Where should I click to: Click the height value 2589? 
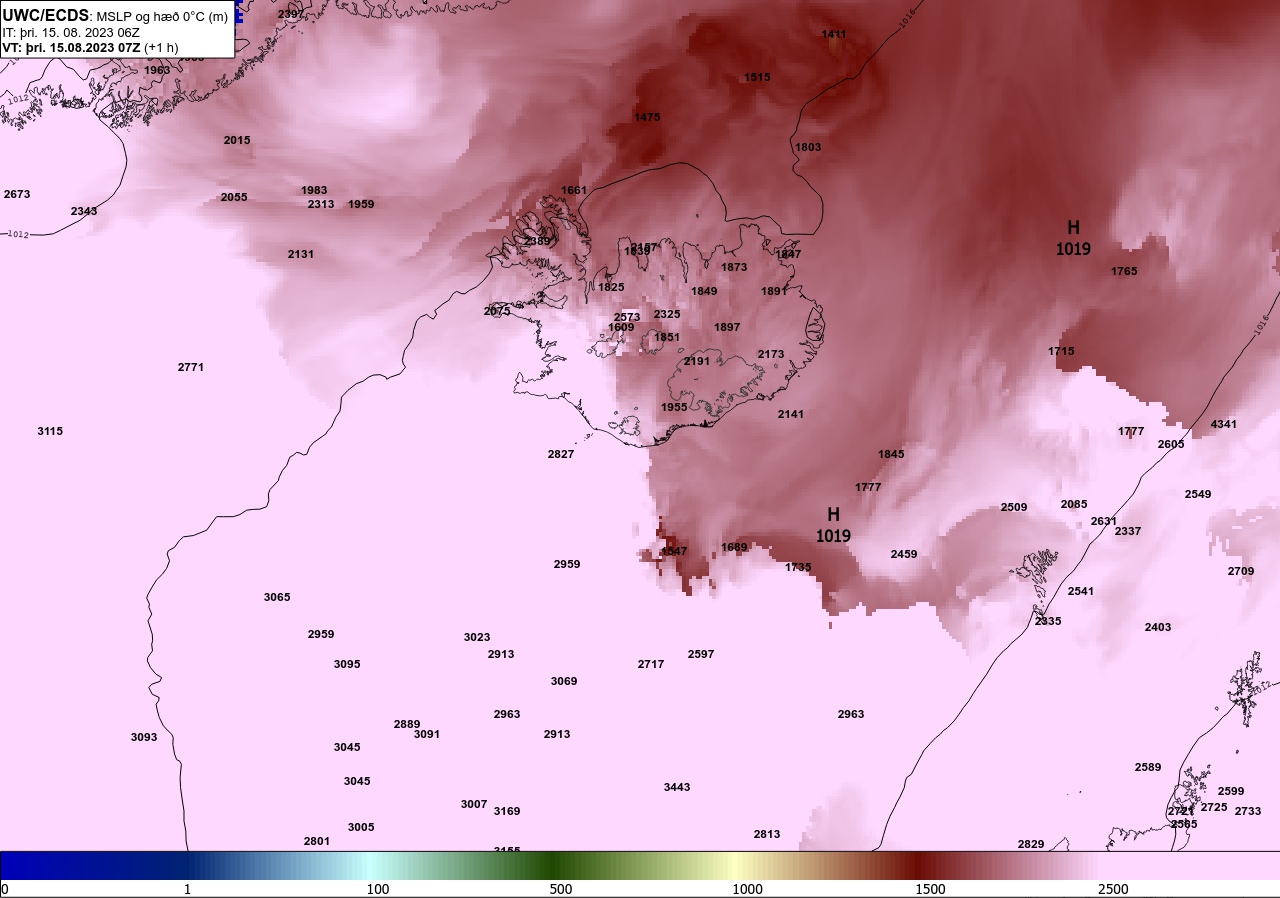pos(1148,767)
